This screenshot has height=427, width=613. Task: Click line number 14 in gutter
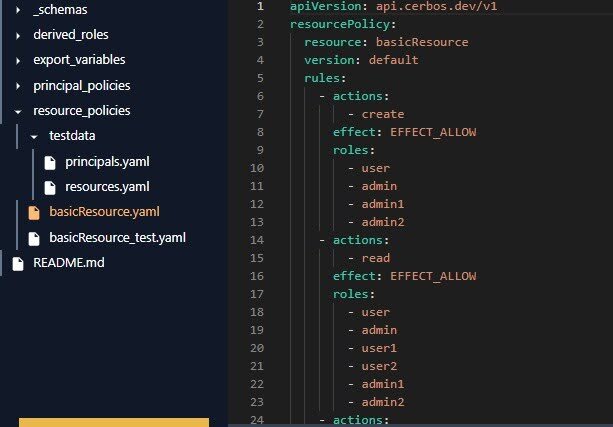257,240
